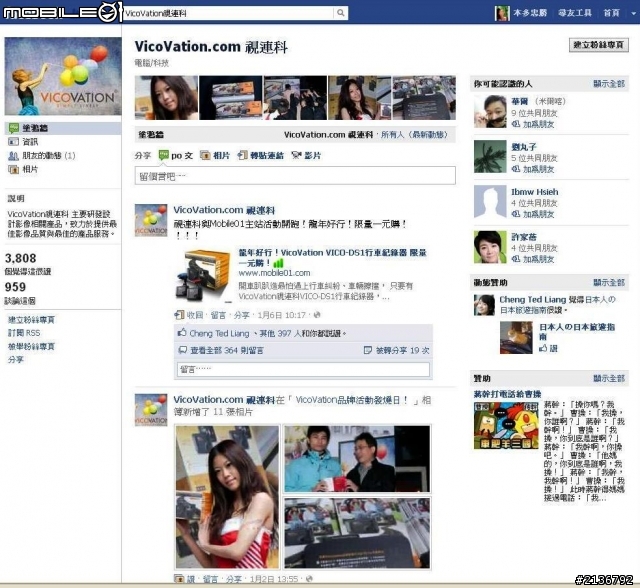Select the 影片 share option
The image size is (640, 588).
pyautogui.click(x=306, y=155)
